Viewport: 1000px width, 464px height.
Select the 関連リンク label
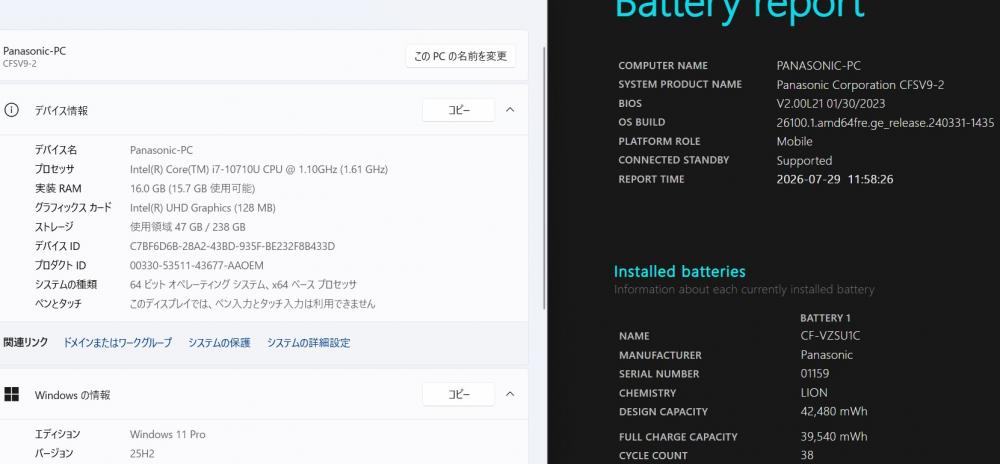tap(26, 343)
